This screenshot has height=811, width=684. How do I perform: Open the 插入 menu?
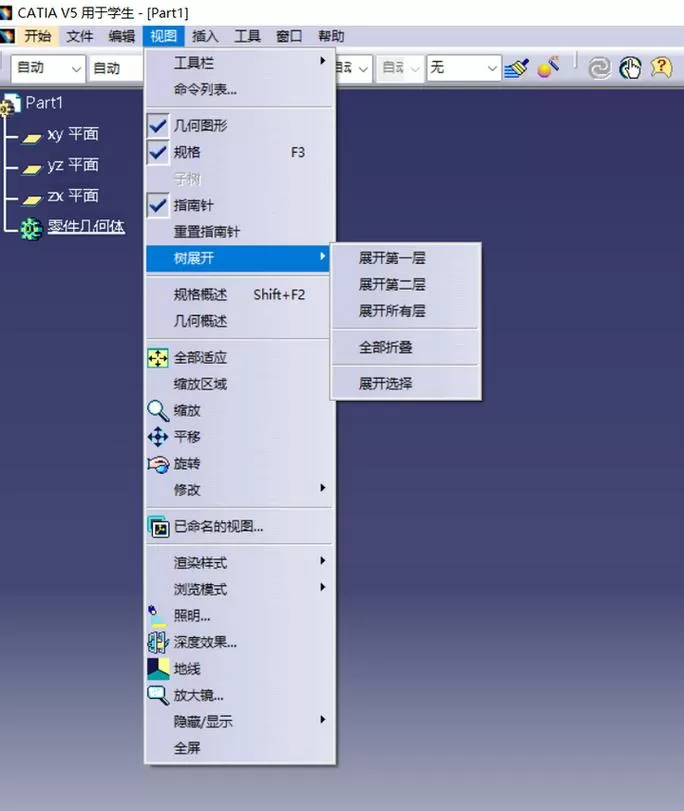point(205,36)
